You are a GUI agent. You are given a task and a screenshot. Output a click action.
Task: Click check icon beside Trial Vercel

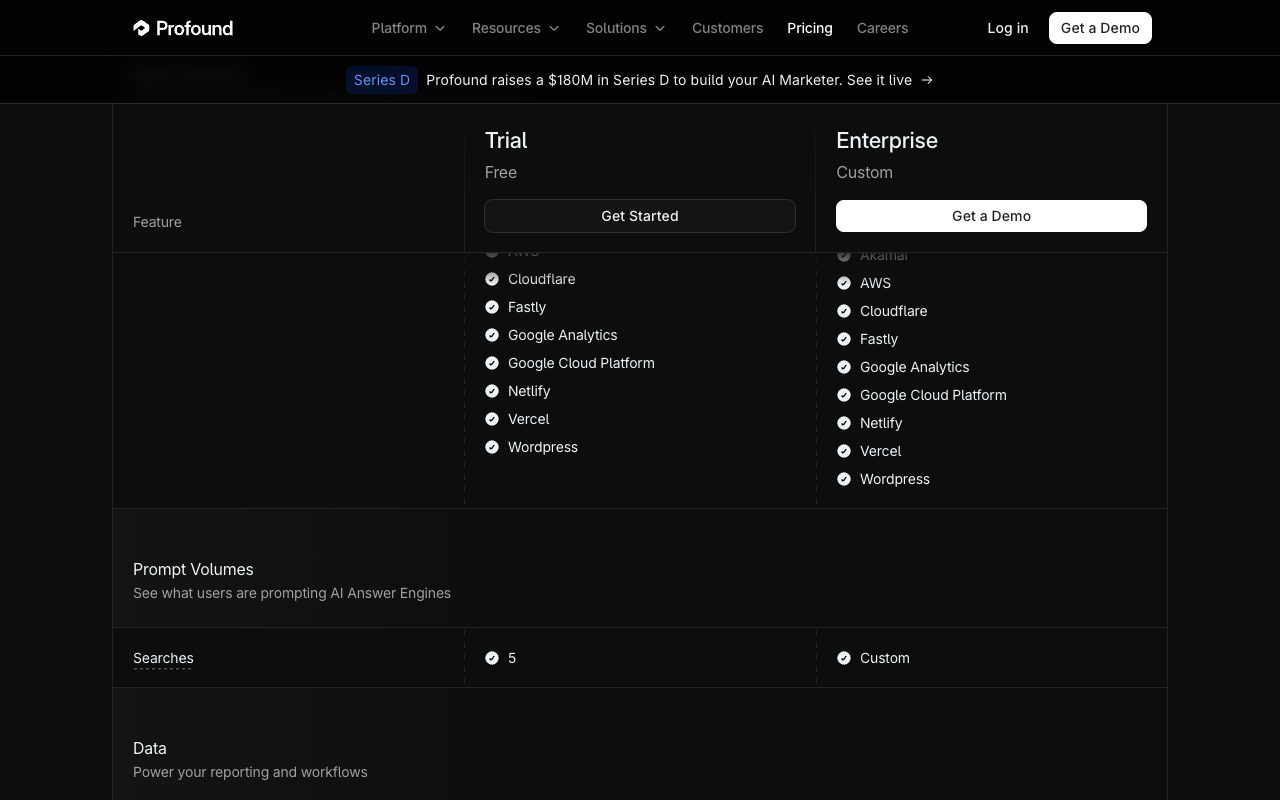[x=492, y=419]
